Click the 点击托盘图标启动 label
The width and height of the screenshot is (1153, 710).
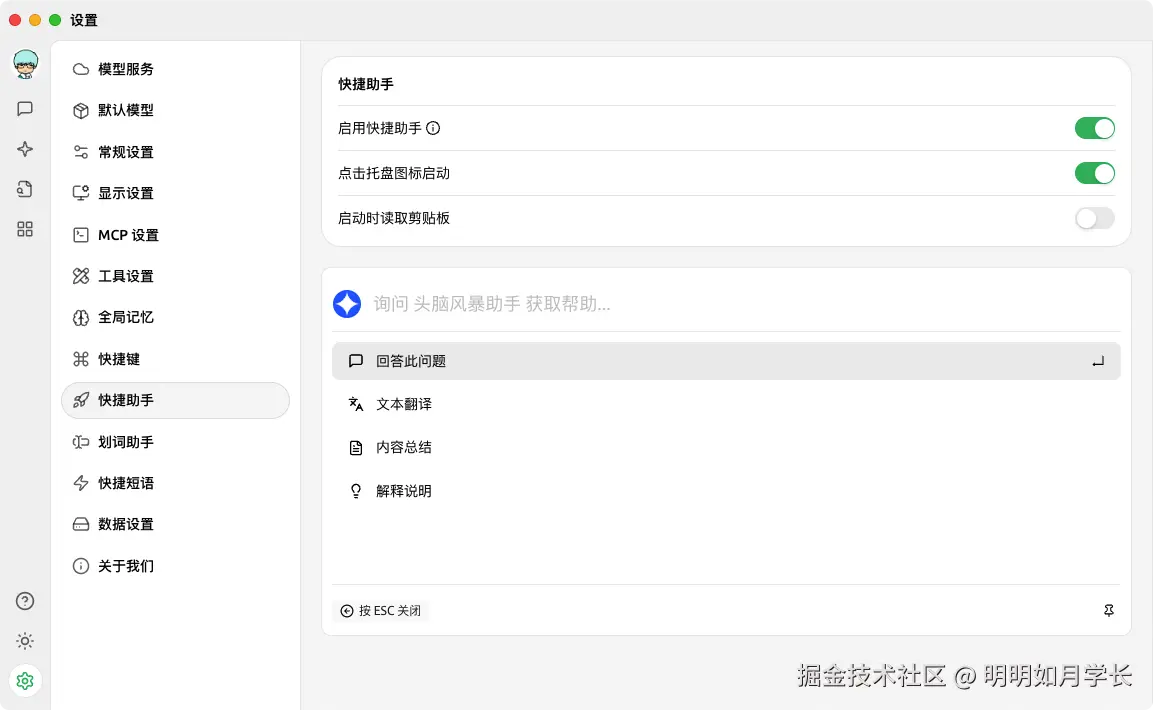[393, 173]
